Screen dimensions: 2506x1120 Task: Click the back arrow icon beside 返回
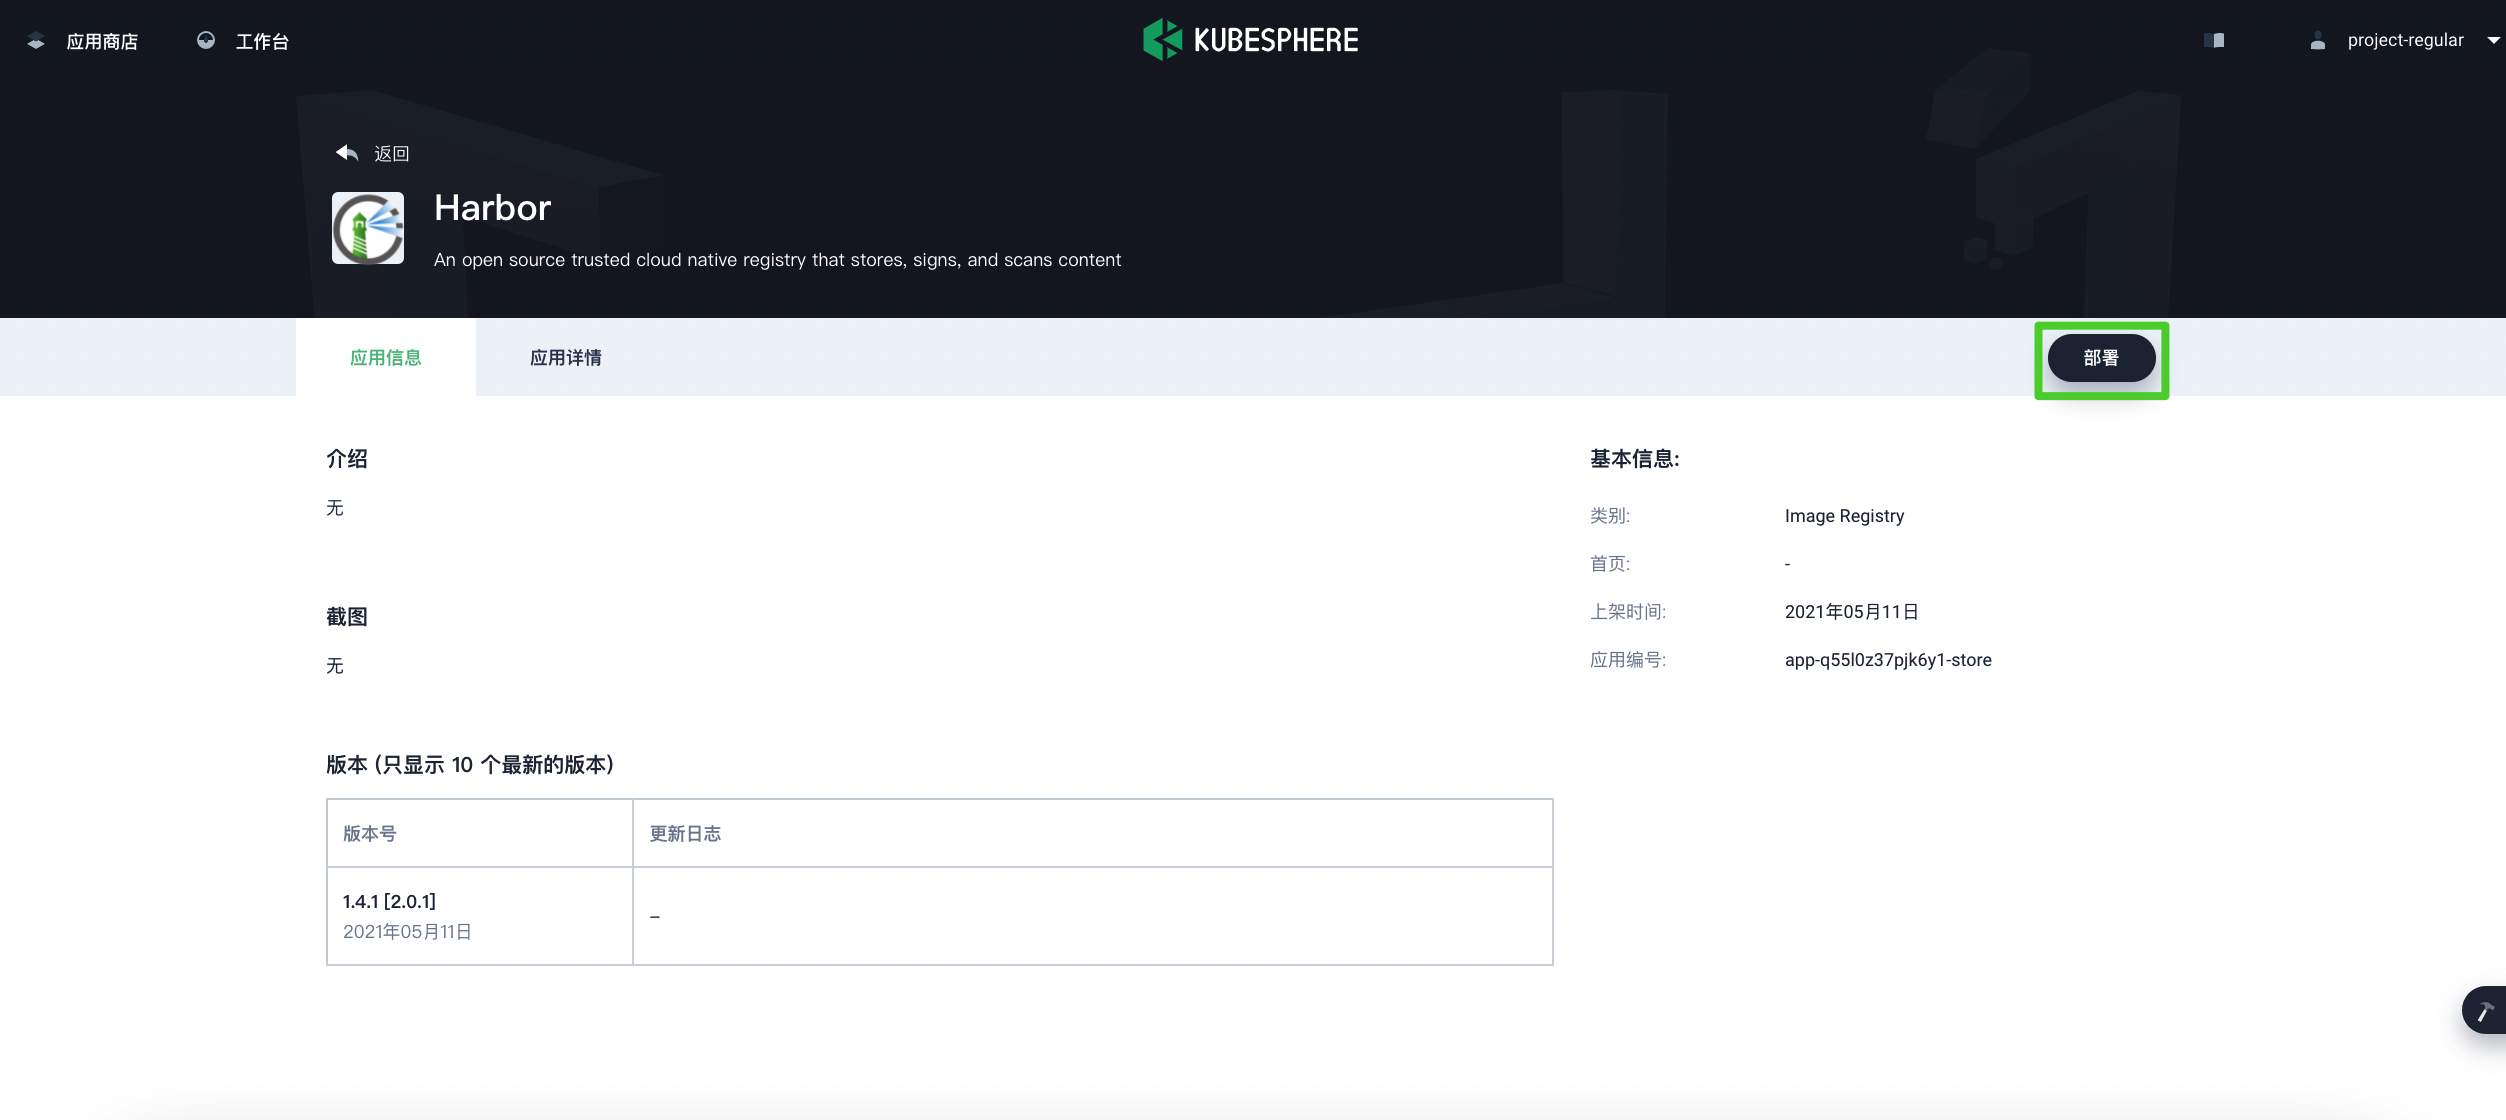tap(346, 152)
